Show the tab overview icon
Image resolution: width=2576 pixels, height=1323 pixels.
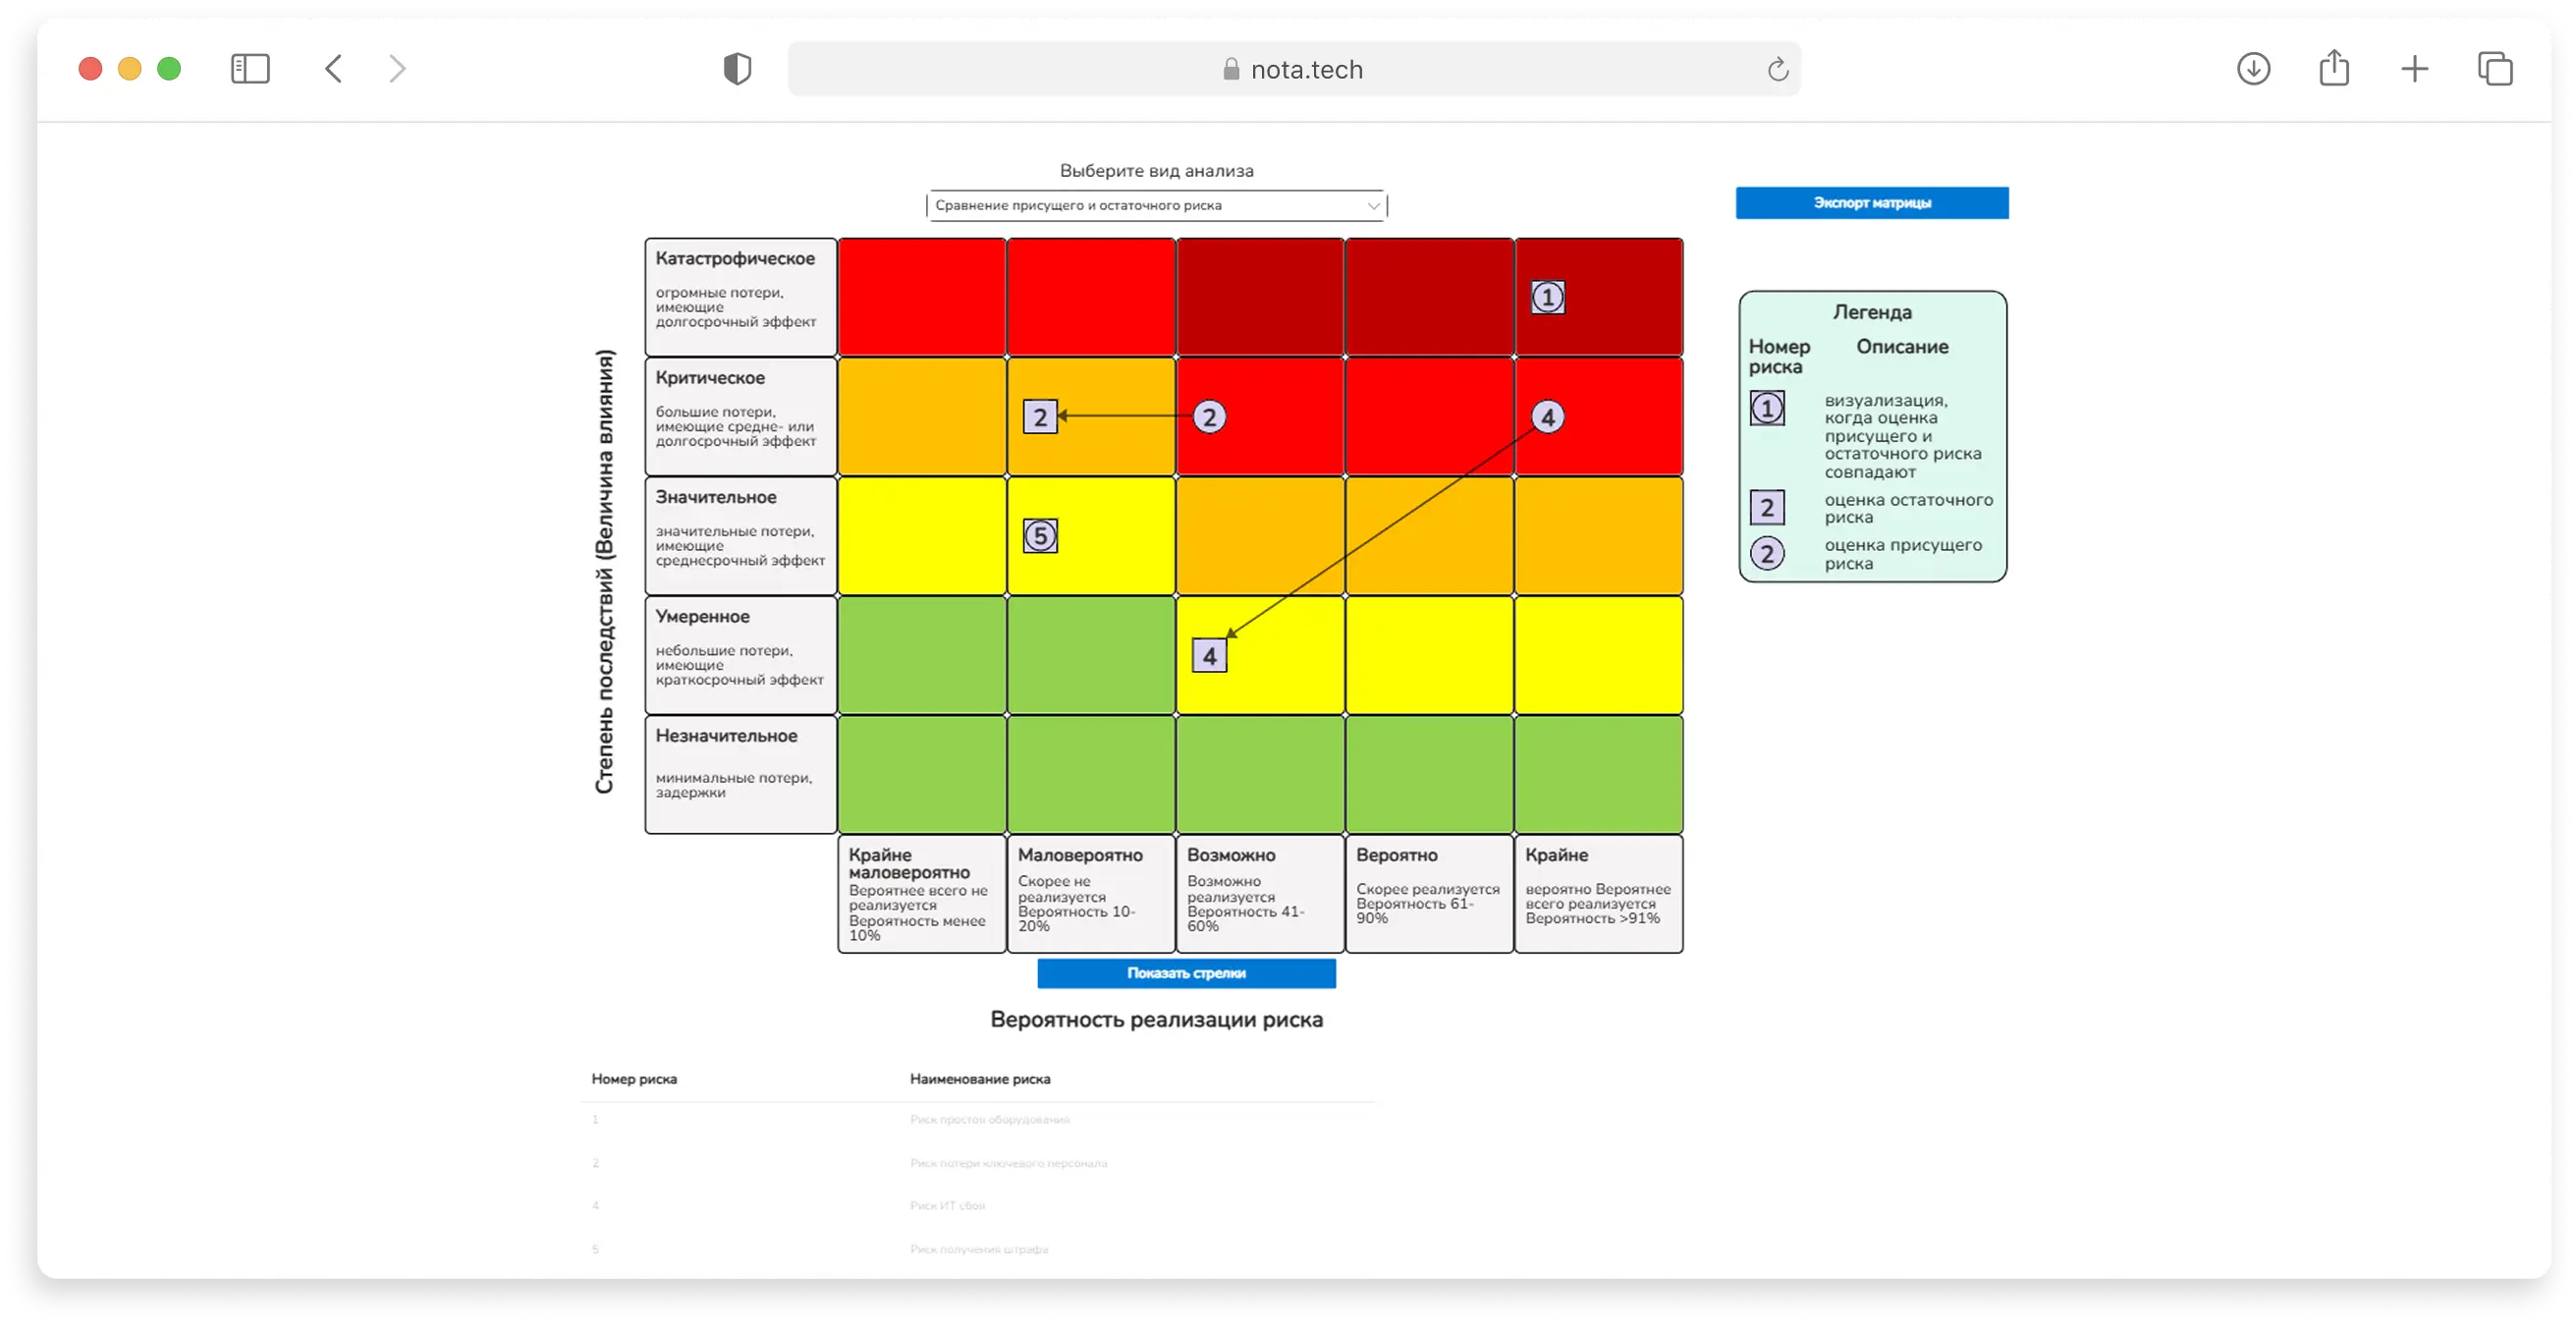coord(2495,69)
